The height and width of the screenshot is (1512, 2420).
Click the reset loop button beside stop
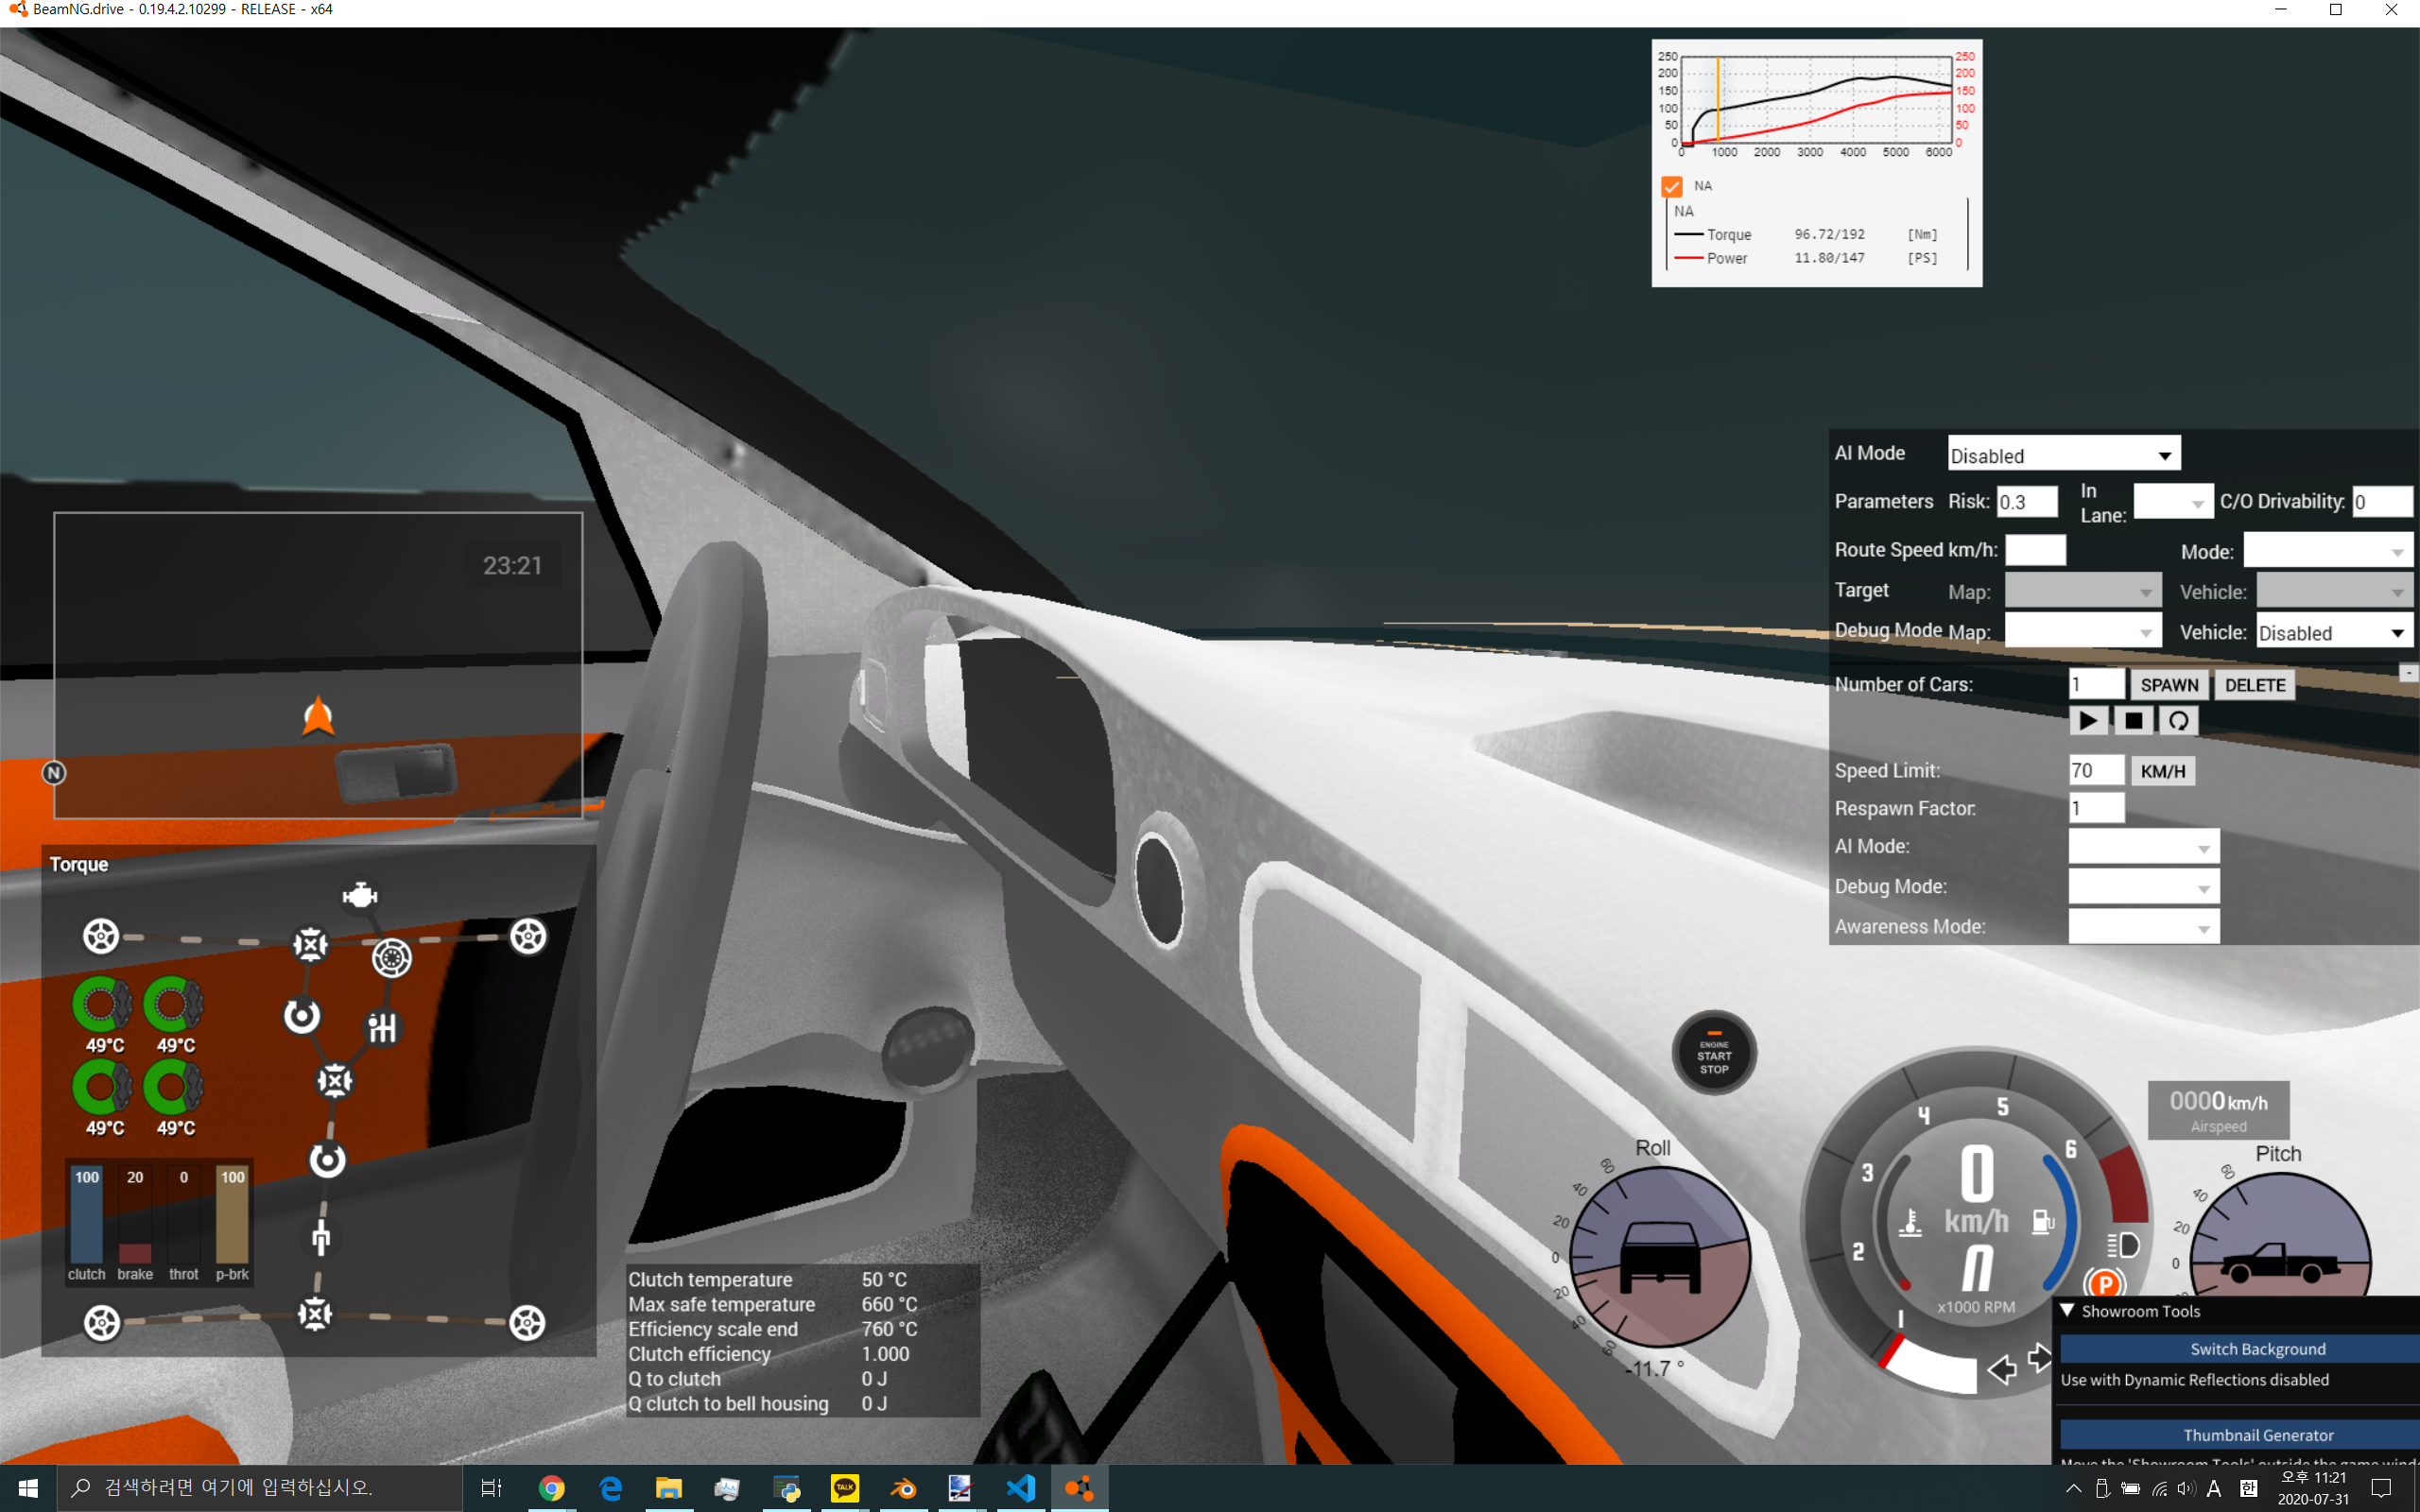coord(2178,721)
